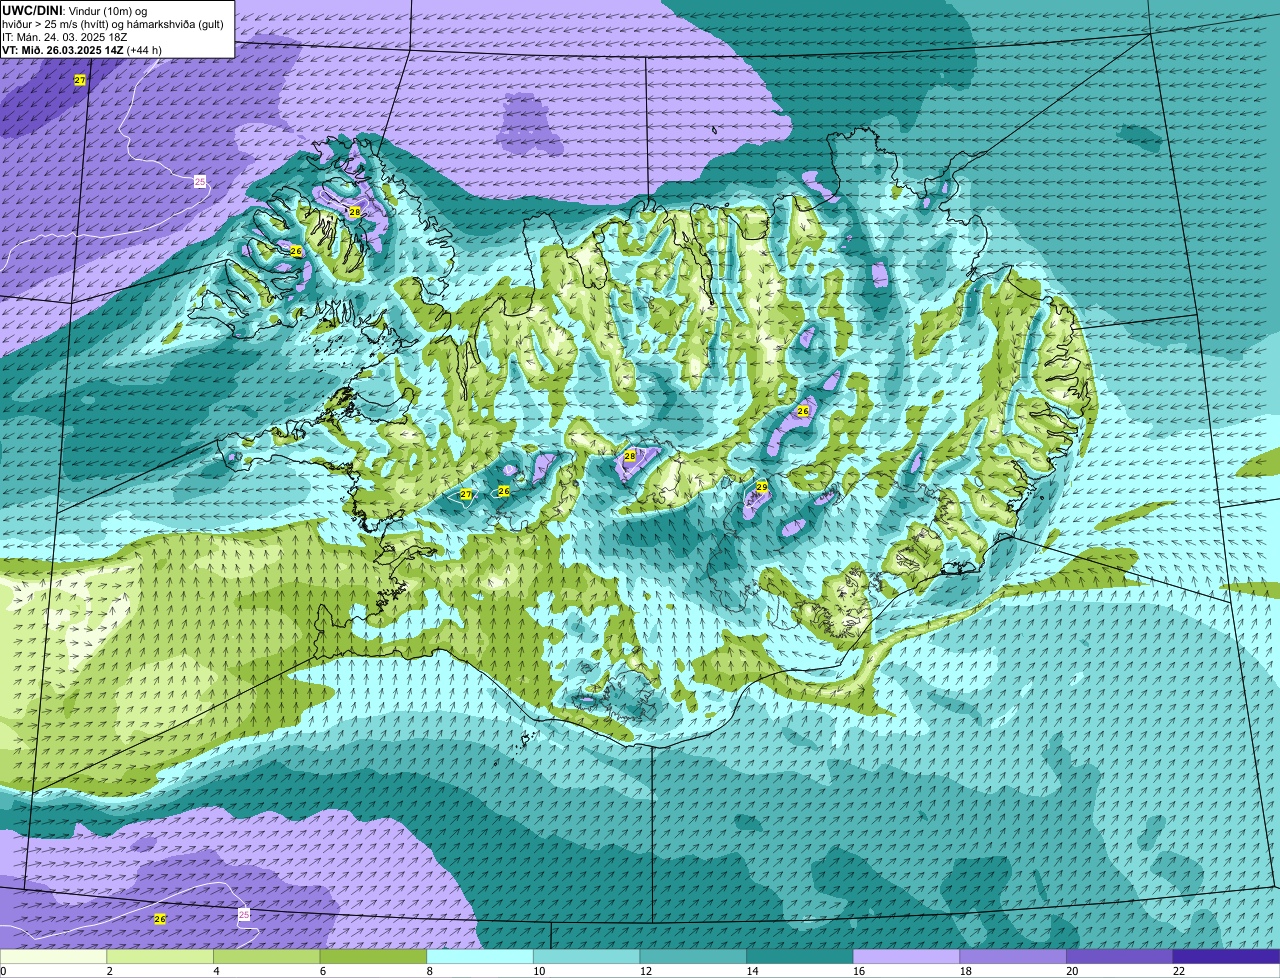Click the legend tick label 8
This screenshot has width=1280, height=978.
429,971
